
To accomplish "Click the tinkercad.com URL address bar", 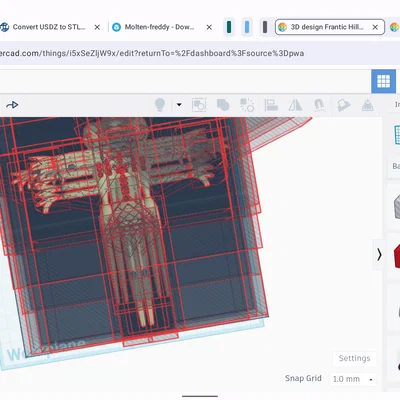I will tap(200, 53).
